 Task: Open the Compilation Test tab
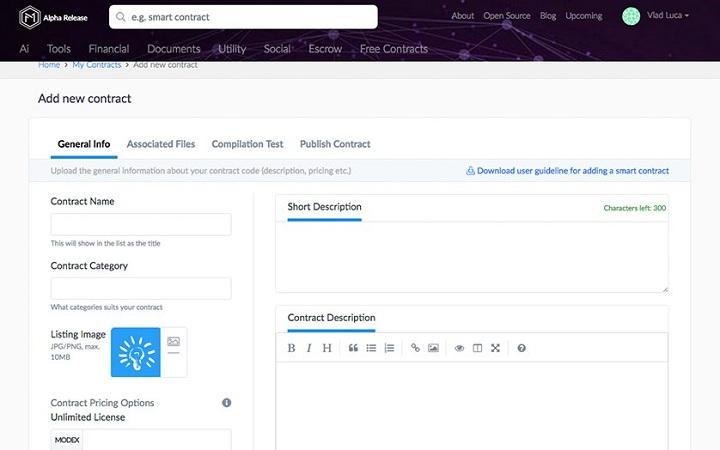point(247,144)
